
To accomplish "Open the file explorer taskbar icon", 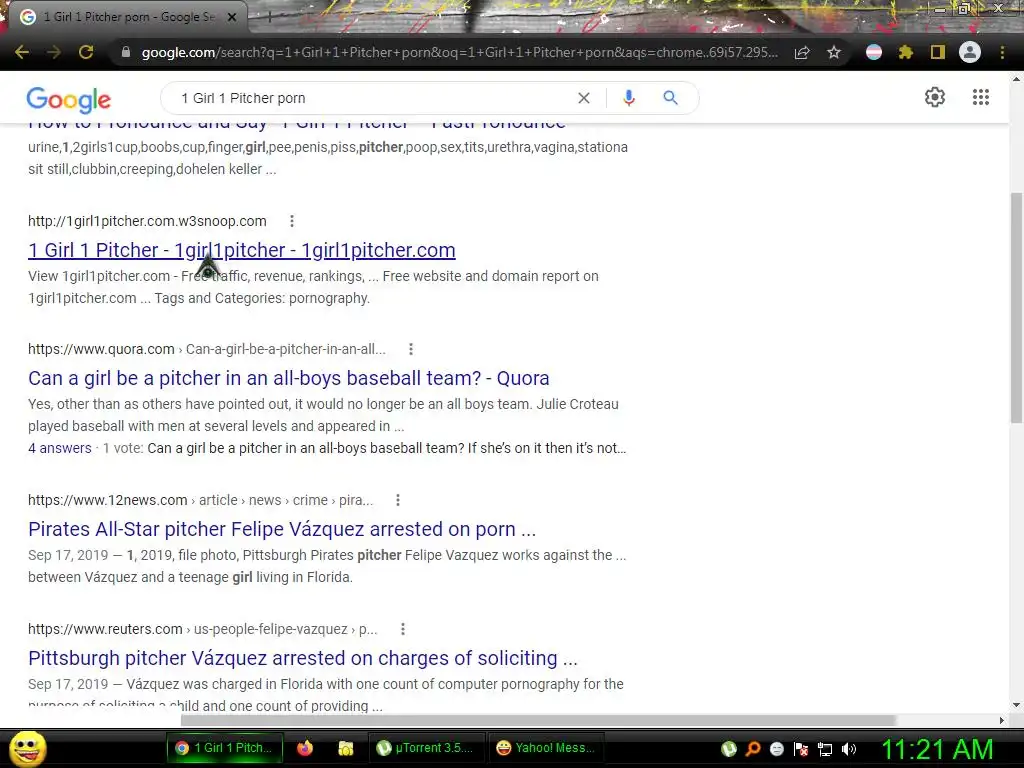I will pos(345,748).
